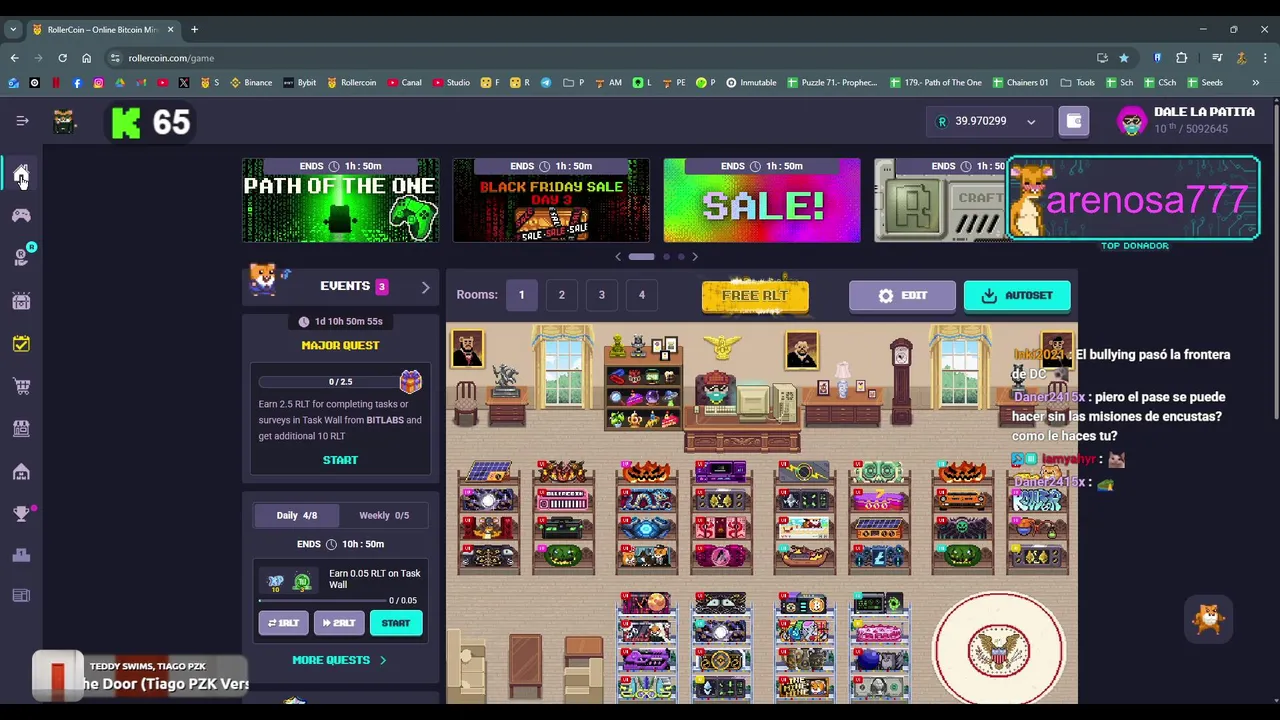Switch to the Daily 4/8 quests tab
The width and height of the screenshot is (1280, 720).
[297, 516]
